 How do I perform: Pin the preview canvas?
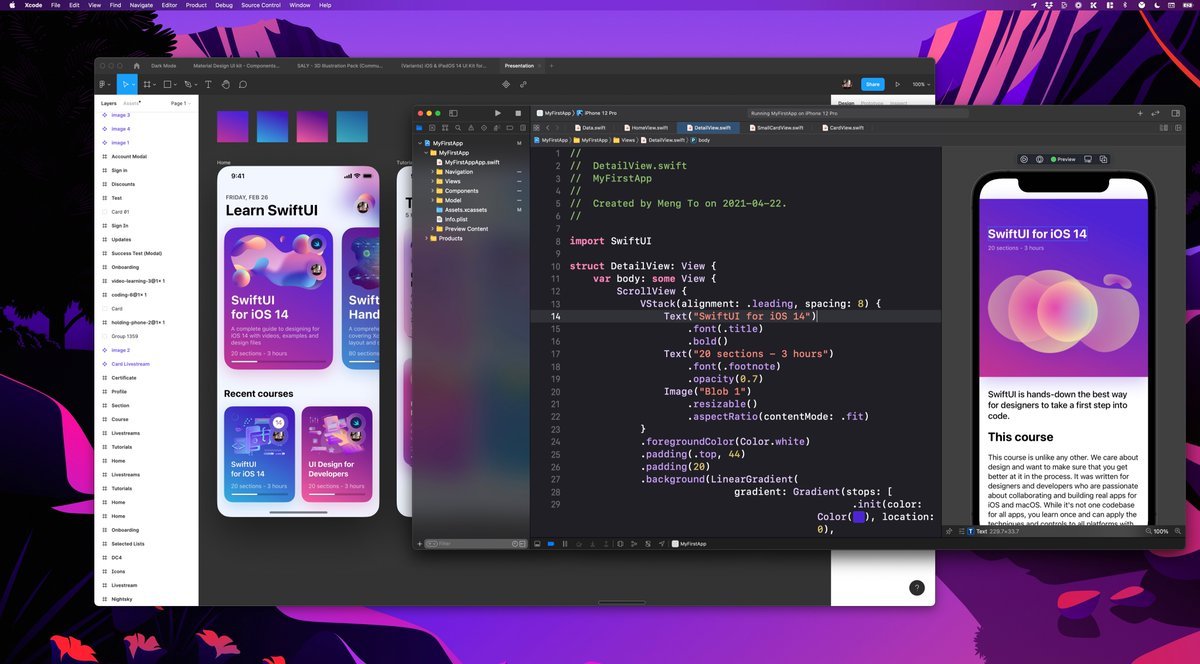point(948,531)
